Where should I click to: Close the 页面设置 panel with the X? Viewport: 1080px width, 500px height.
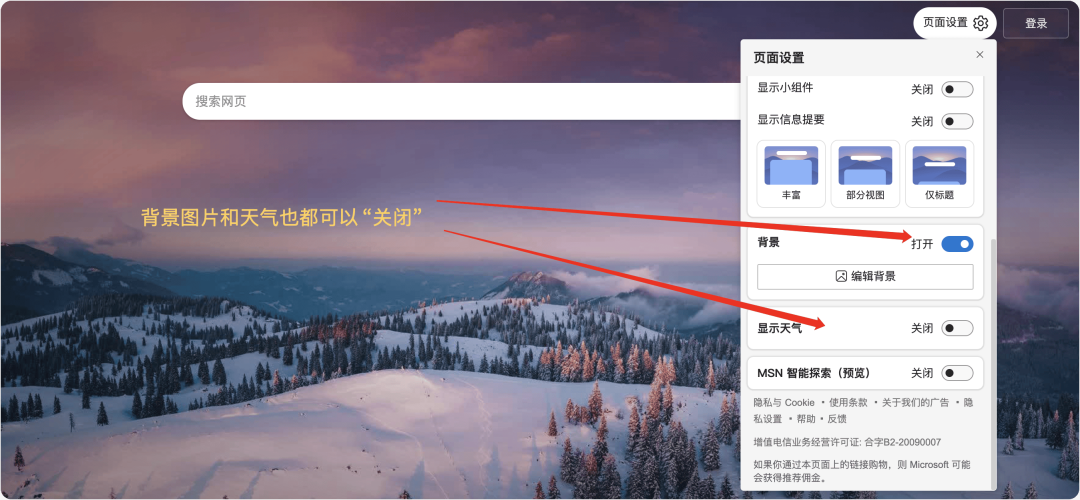click(980, 54)
